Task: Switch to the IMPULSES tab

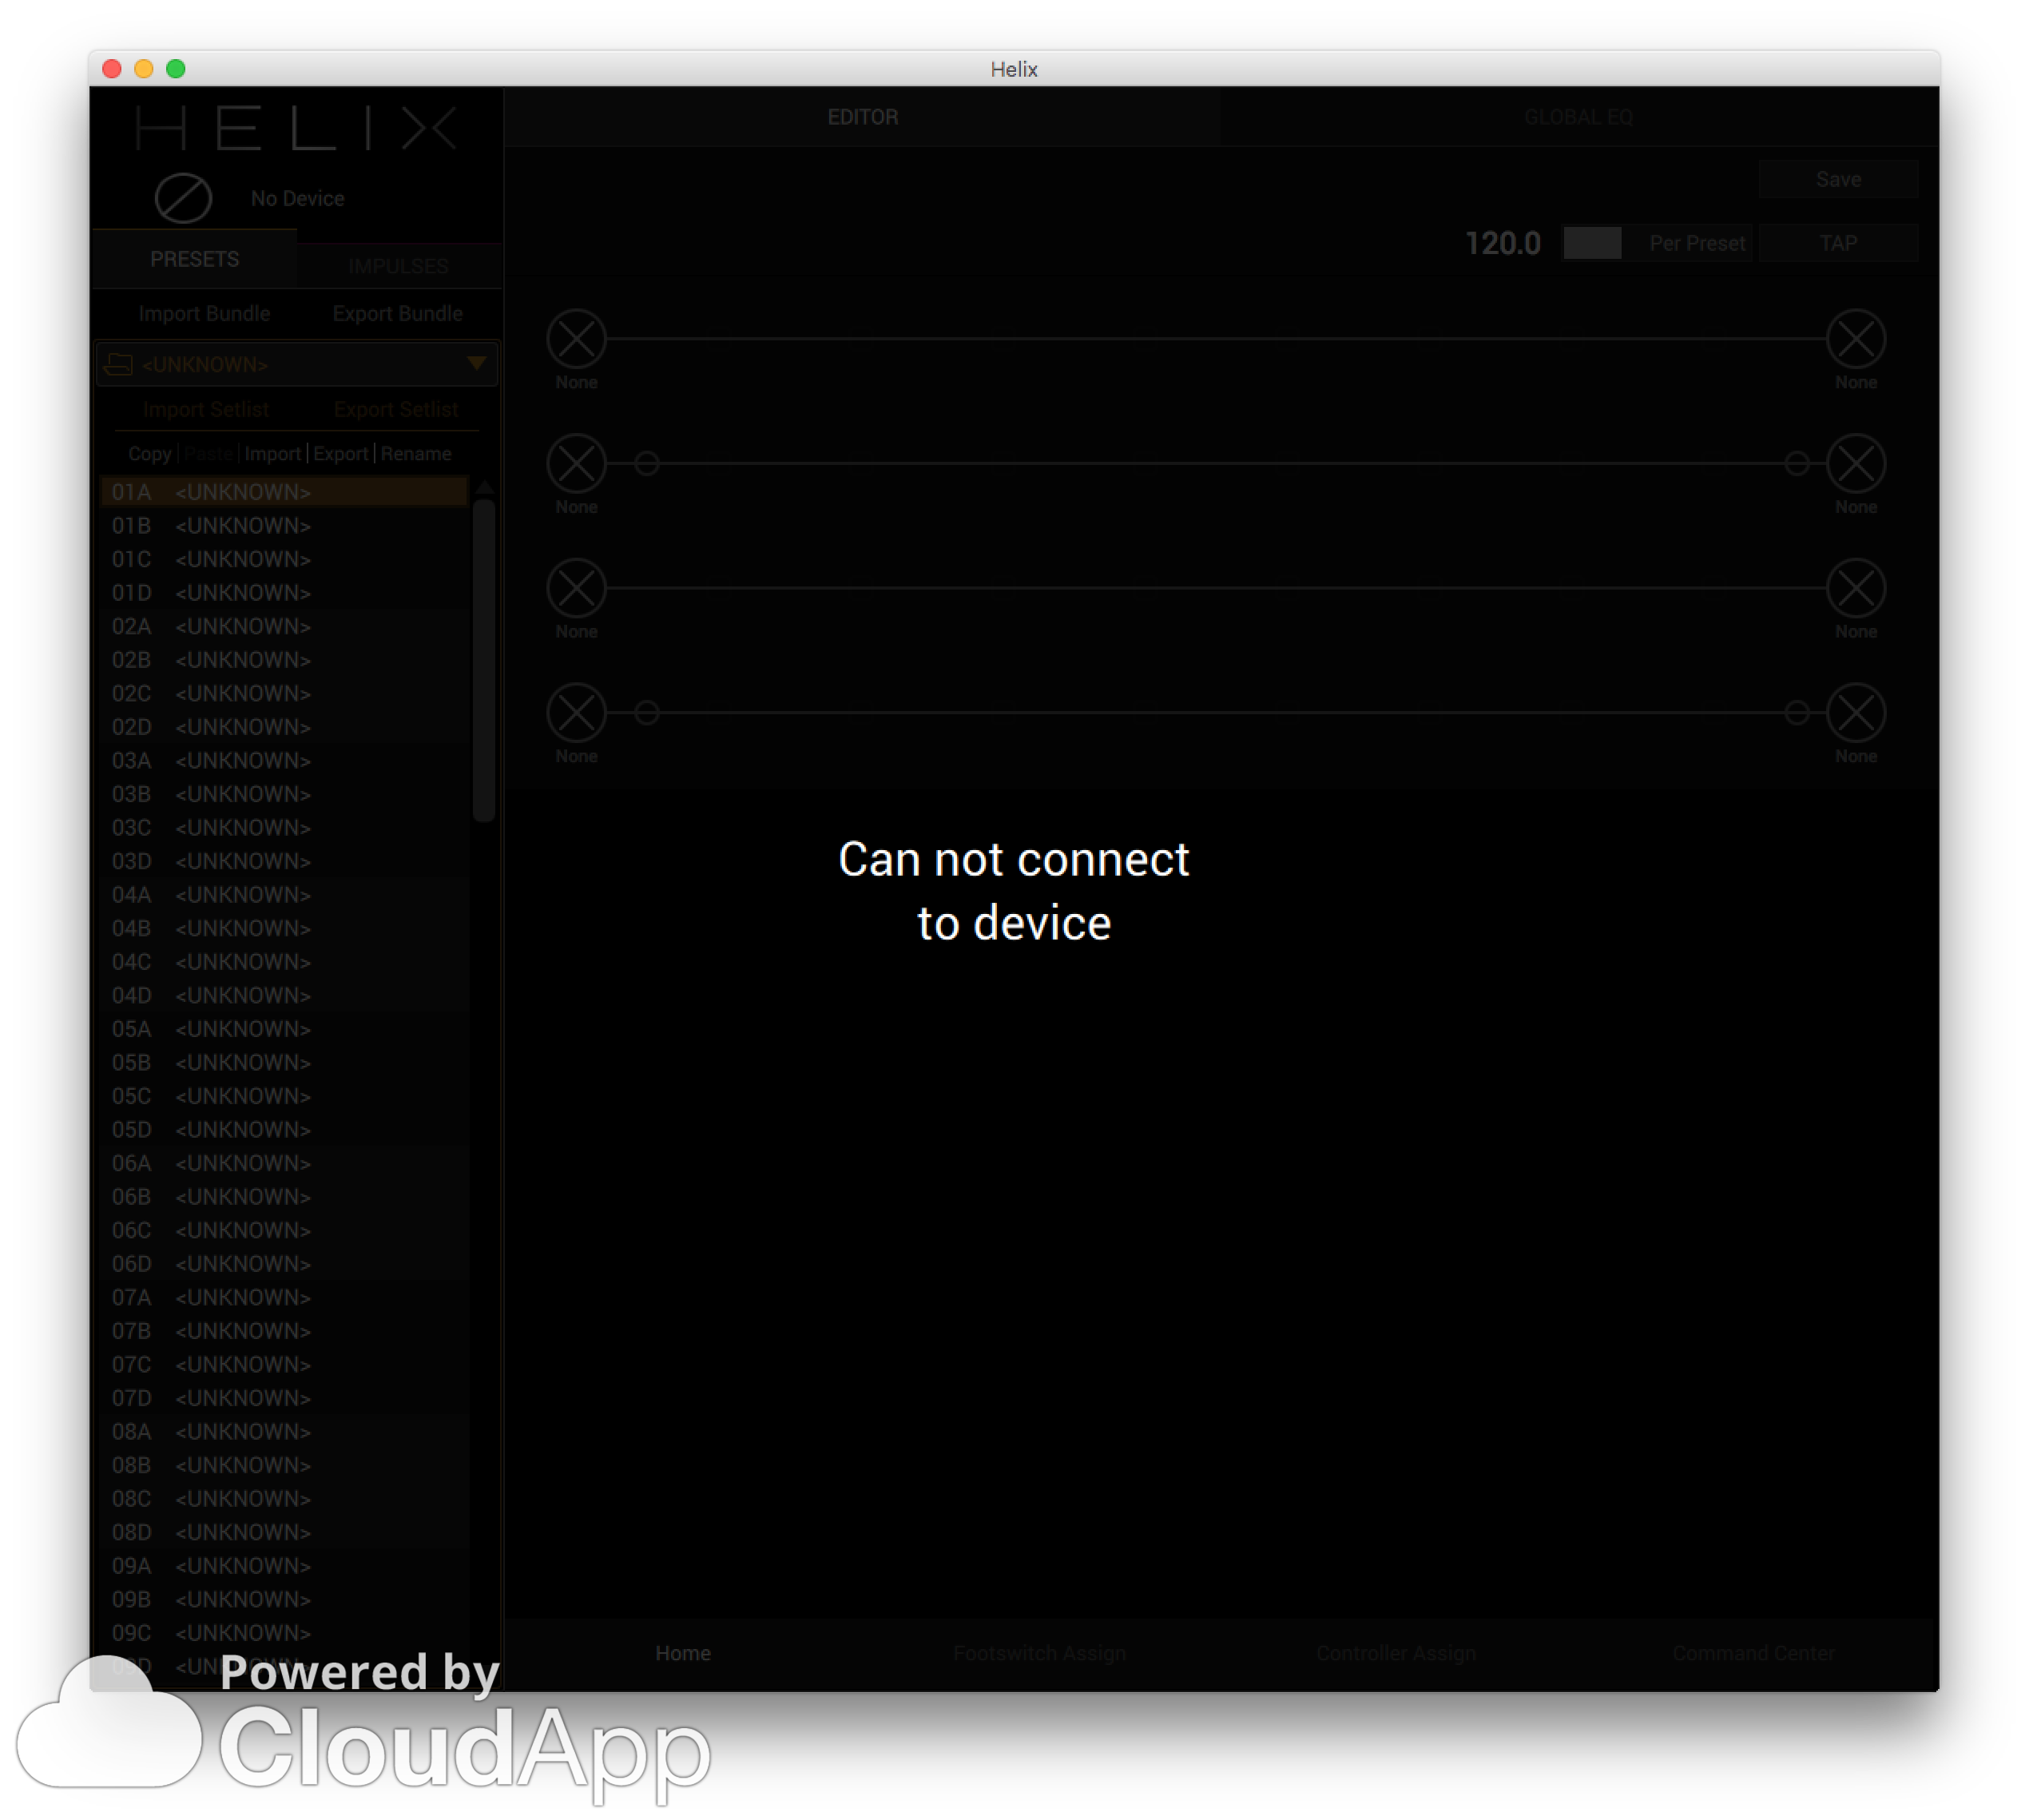Action: pos(398,266)
